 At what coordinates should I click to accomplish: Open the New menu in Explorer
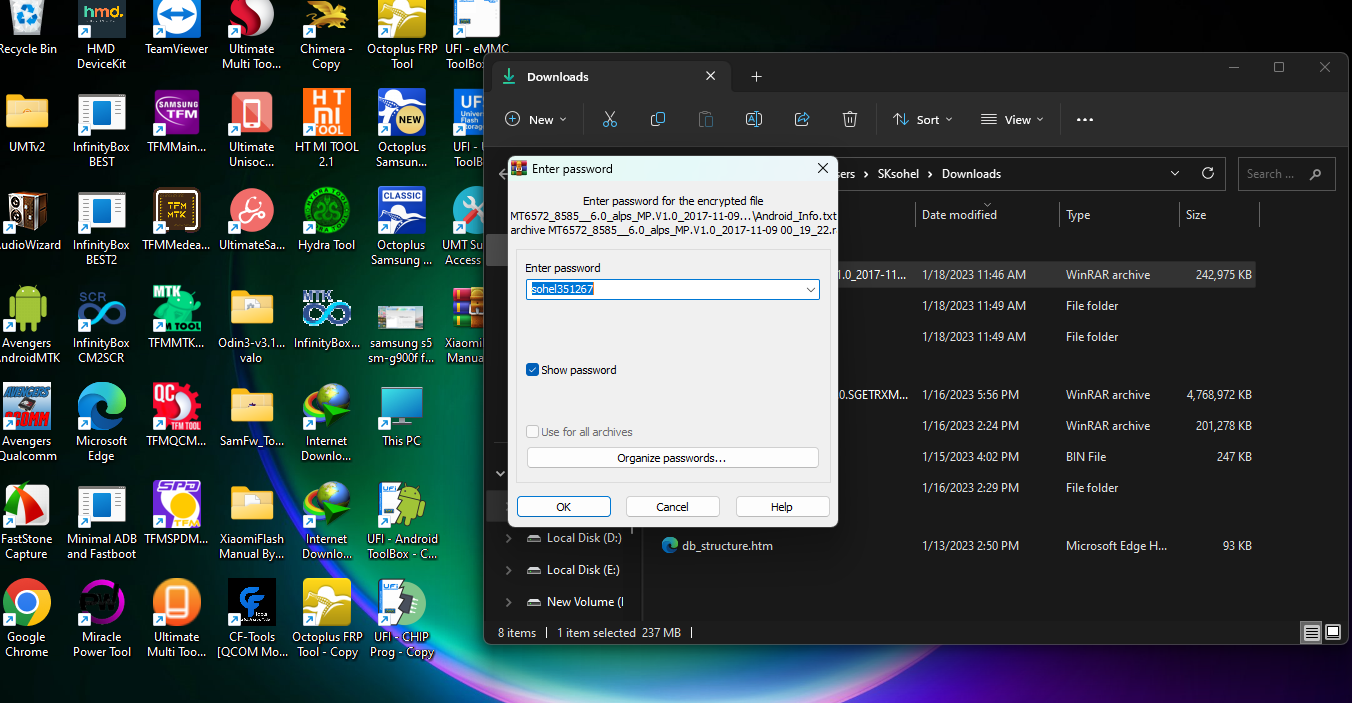pyautogui.click(x=536, y=119)
